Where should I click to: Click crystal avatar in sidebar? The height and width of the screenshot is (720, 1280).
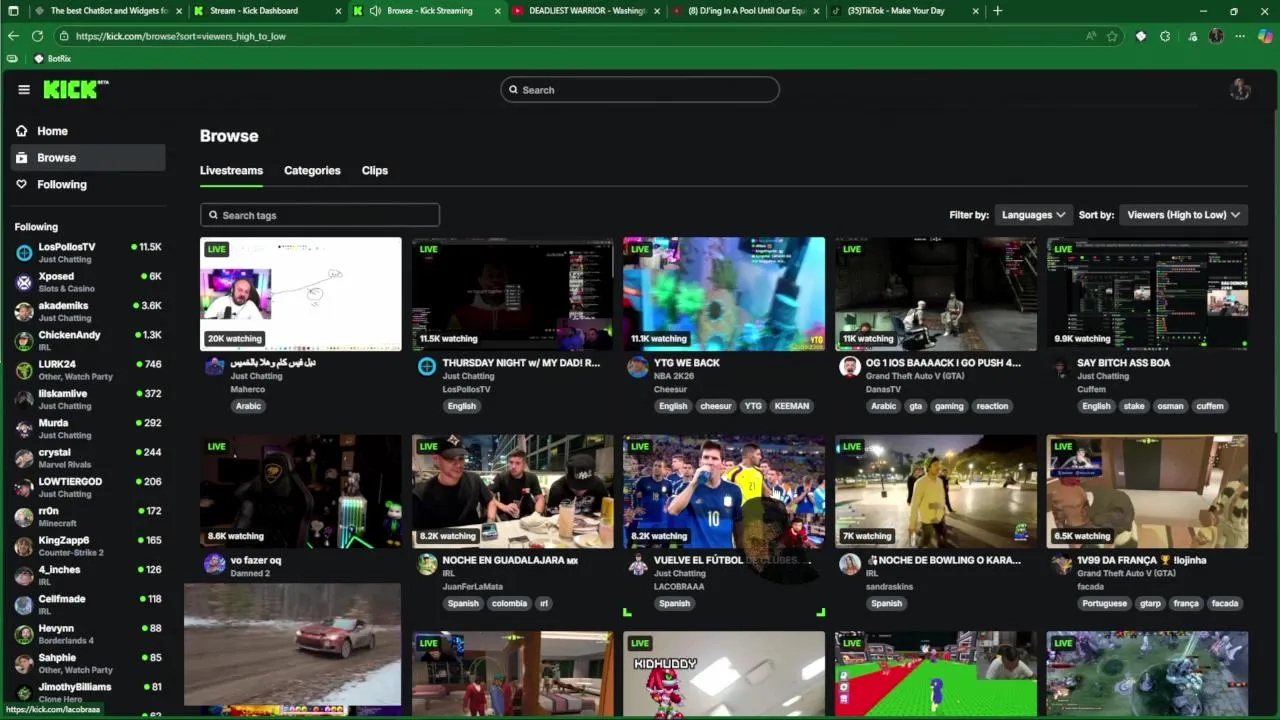click(24, 458)
